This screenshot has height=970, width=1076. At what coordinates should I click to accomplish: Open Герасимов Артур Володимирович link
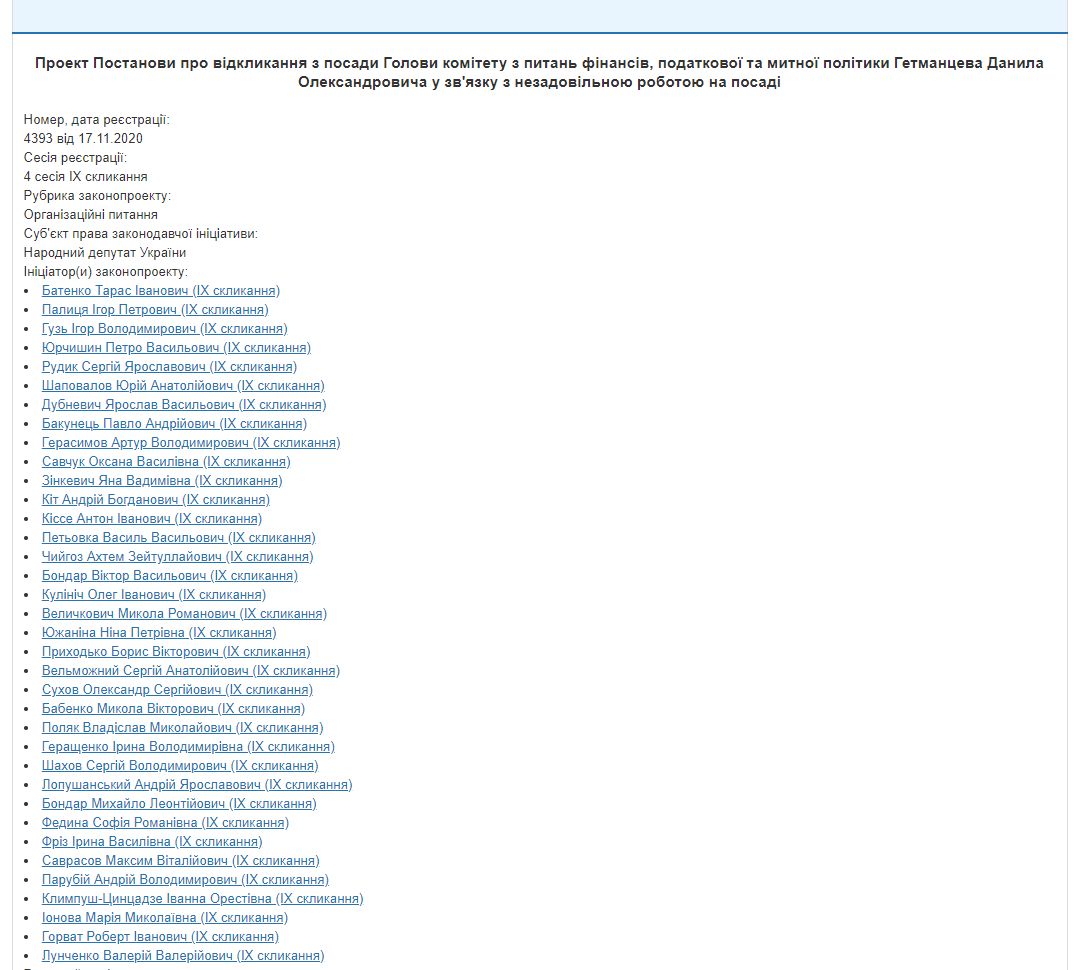[191, 443]
